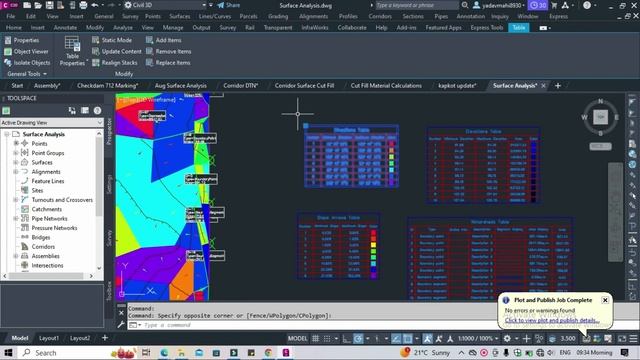Switch to the Annotate ribbon tab
The height and width of the screenshot is (360, 640).
65,27
